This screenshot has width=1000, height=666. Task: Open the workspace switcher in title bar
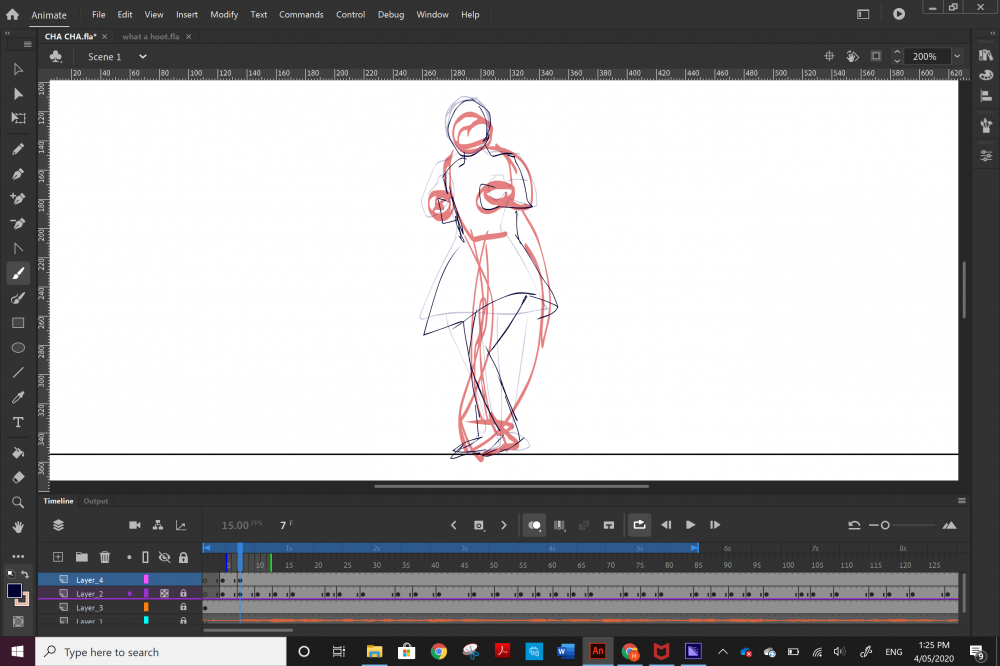pos(863,14)
